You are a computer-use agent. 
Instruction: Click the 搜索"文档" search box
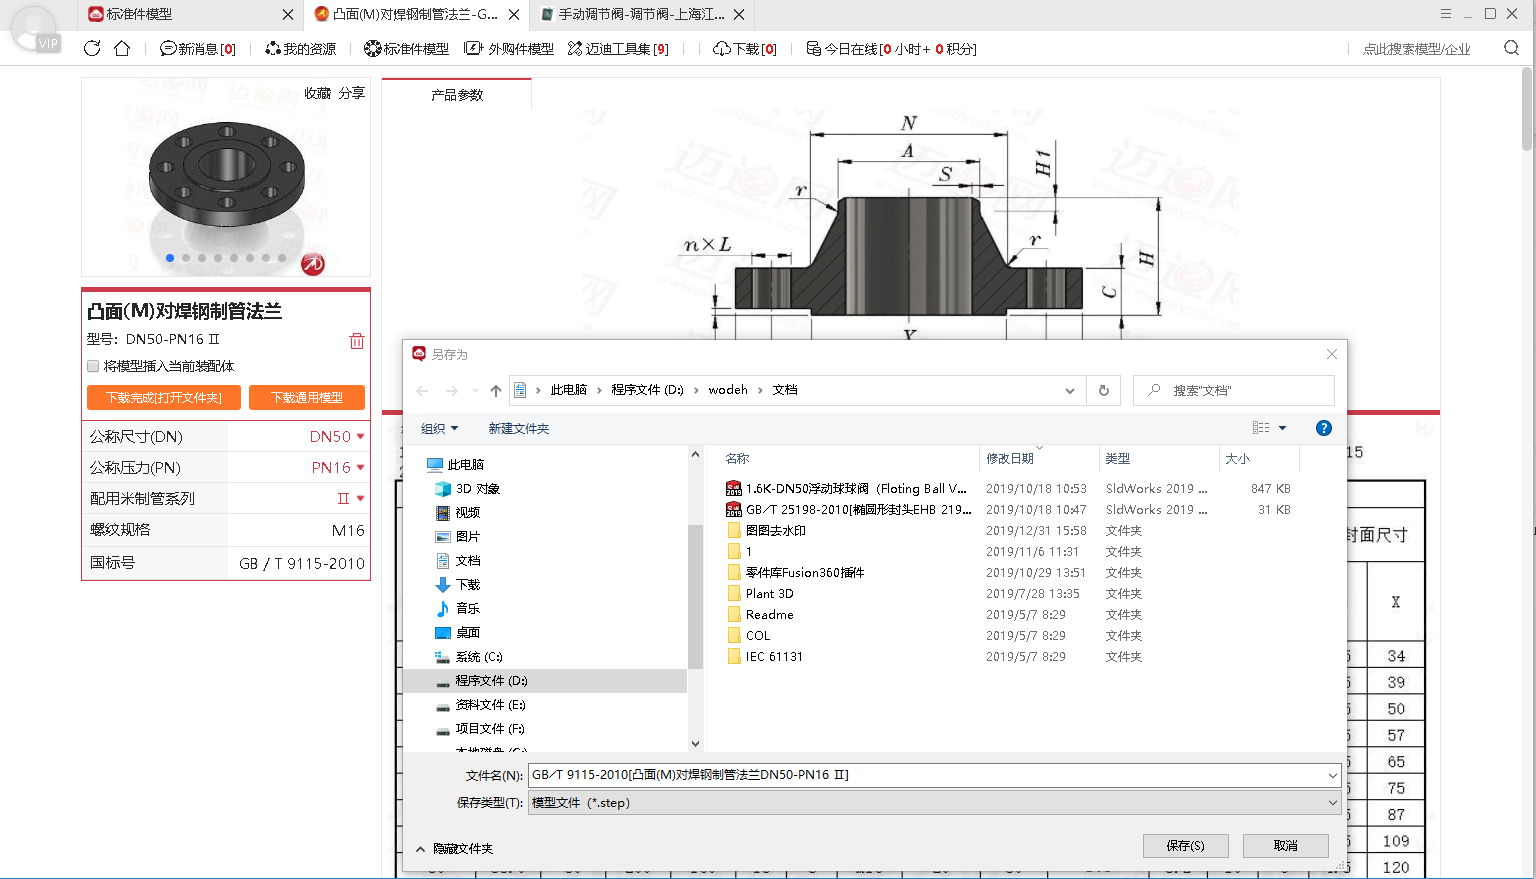tap(1234, 390)
